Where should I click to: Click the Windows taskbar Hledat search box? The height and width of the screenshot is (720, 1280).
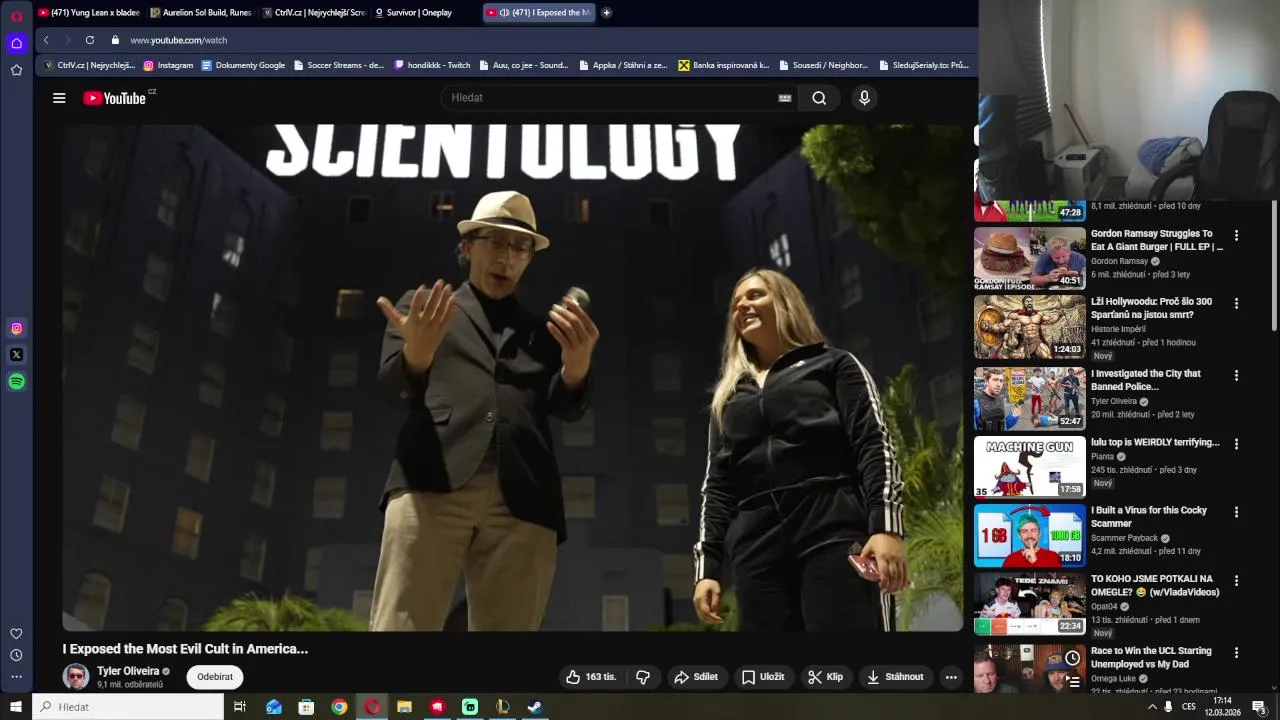tap(128, 707)
